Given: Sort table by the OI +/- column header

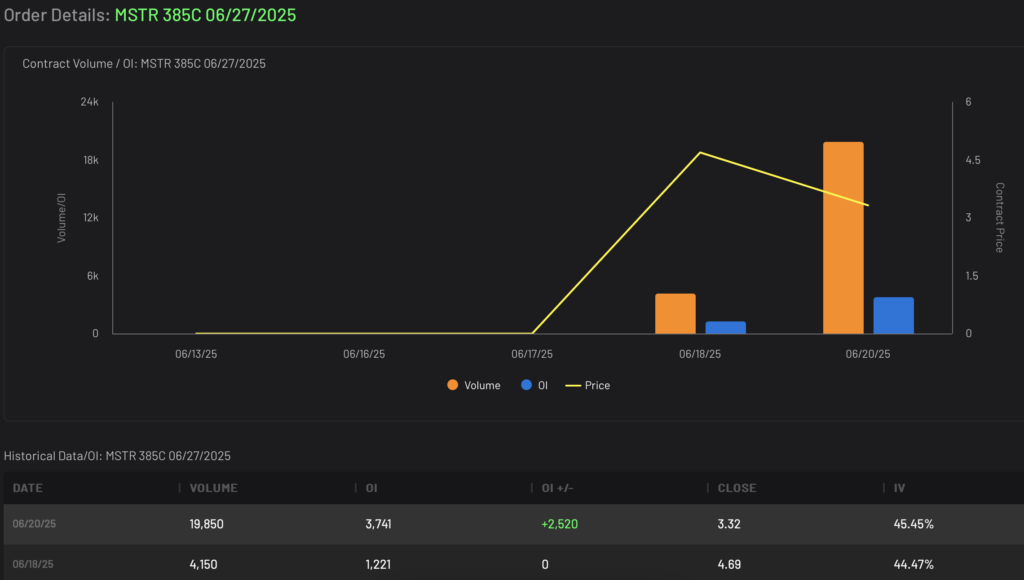Looking at the screenshot, I should coord(557,488).
